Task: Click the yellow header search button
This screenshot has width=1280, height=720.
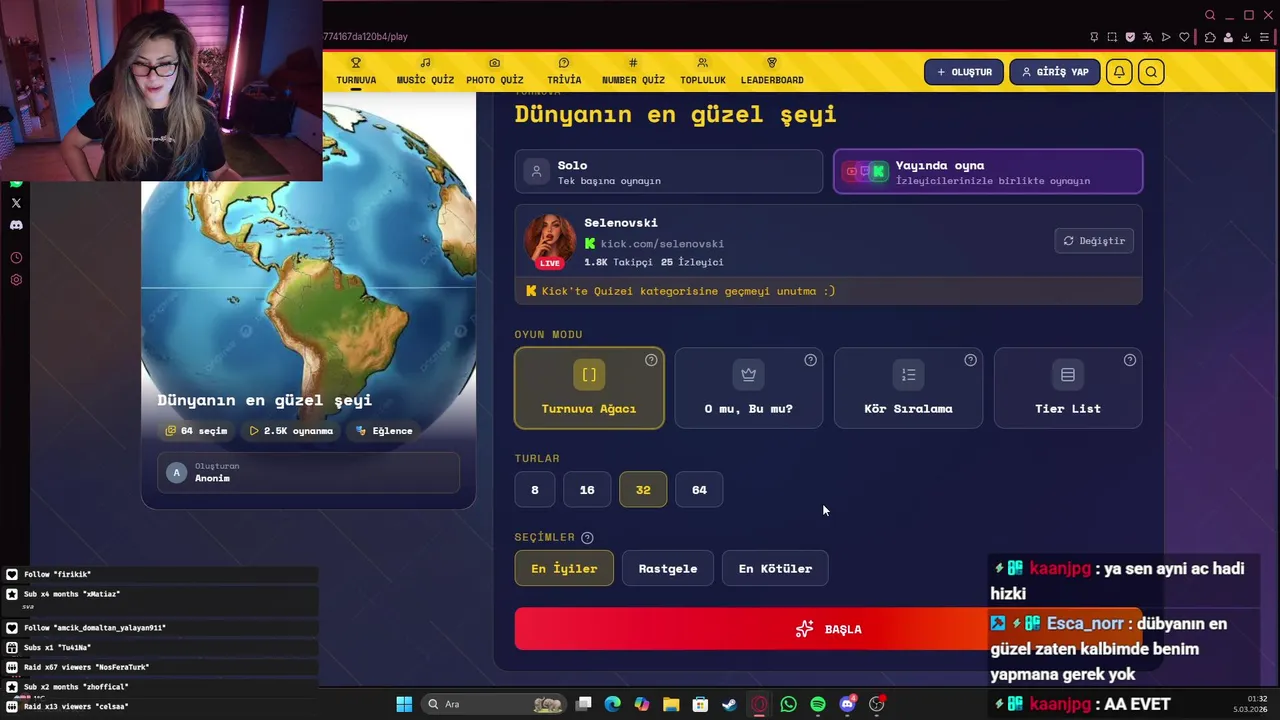Action: point(1151,72)
